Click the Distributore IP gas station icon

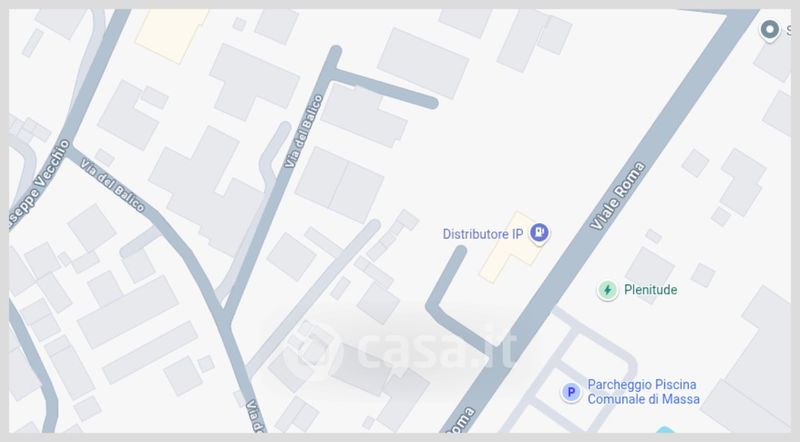(539, 233)
